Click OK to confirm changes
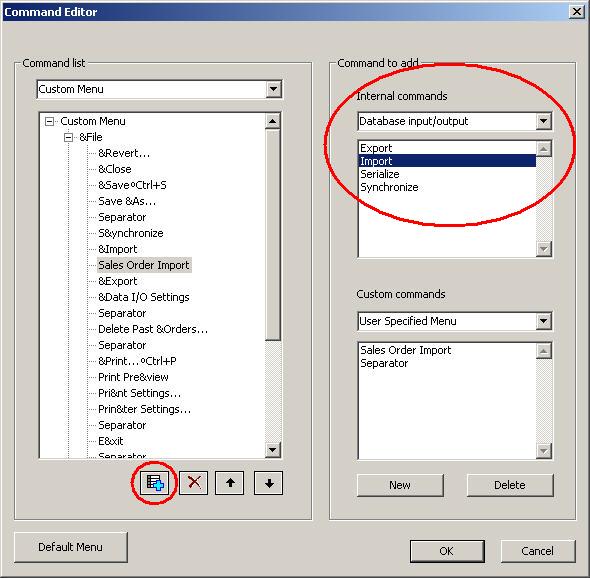Viewport: 590px width, 578px height. coord(447,551)
